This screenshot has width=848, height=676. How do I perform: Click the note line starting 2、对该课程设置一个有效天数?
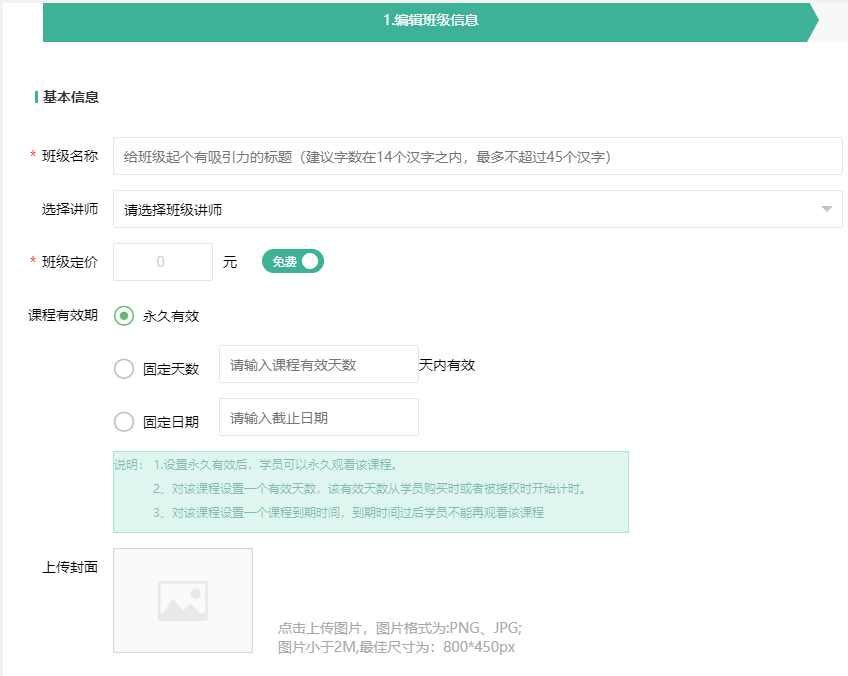click(370, 488)
